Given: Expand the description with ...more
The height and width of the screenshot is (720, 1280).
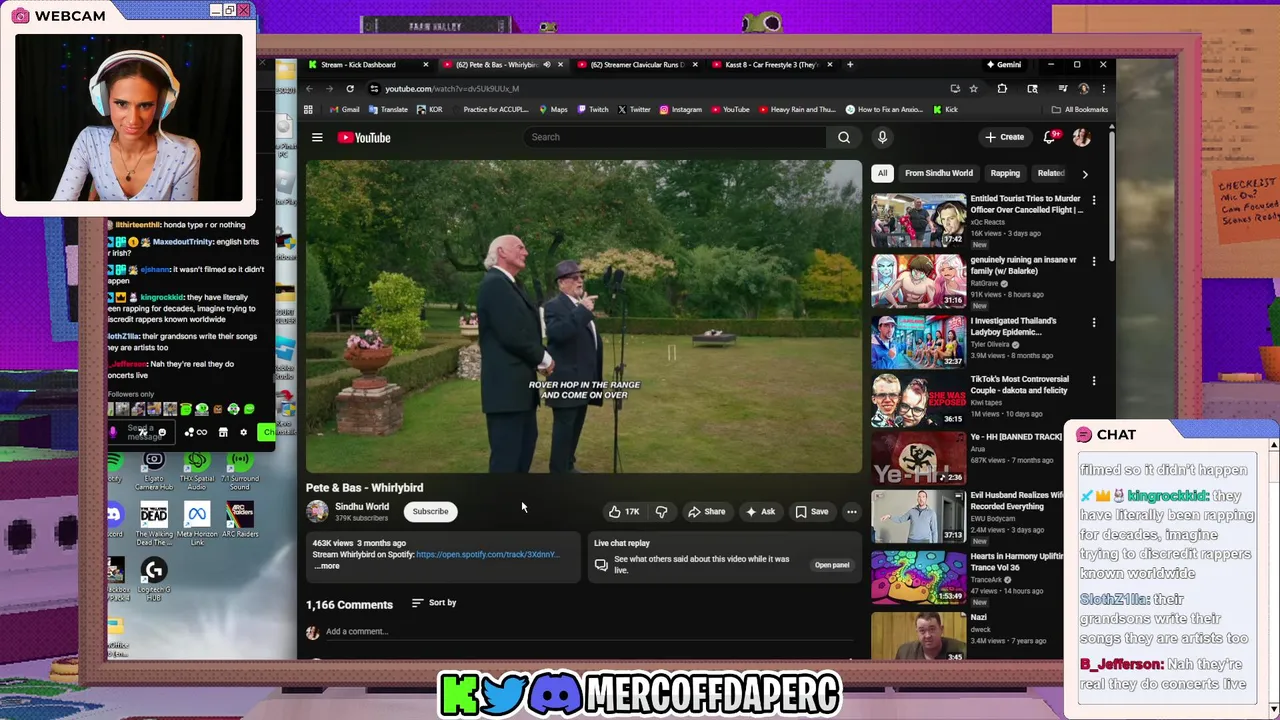Looking at the screenshot, I should coord(327,566).
